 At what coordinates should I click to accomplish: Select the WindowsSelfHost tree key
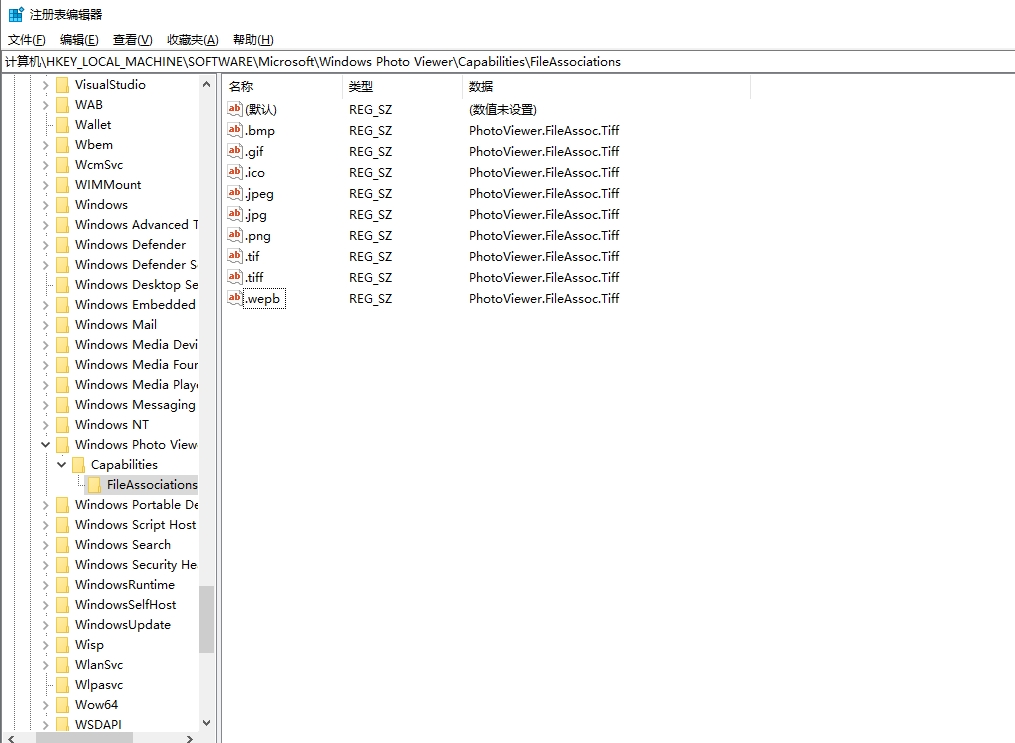[125, 604]
